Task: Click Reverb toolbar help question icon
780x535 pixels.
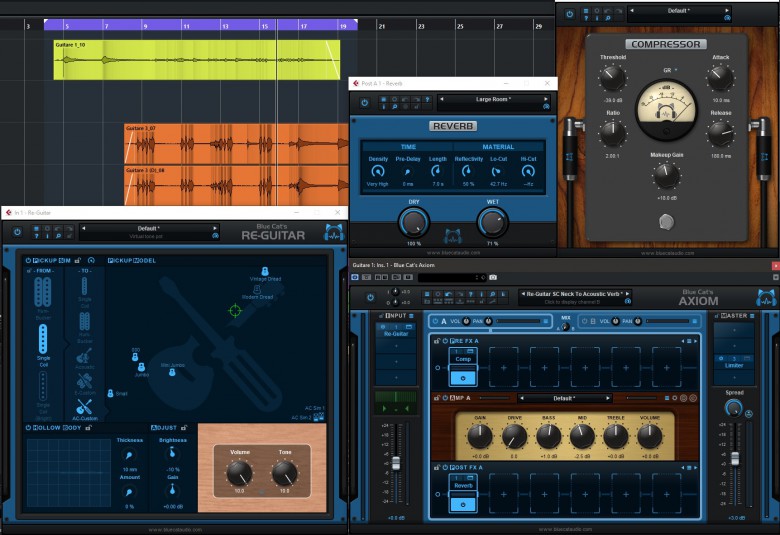Action: [x=427, y=100]
